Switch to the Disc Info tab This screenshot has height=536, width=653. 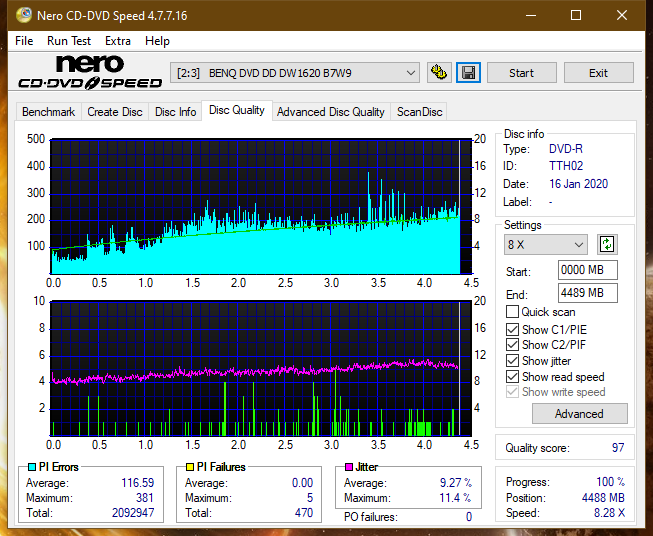tap(175, 112)
